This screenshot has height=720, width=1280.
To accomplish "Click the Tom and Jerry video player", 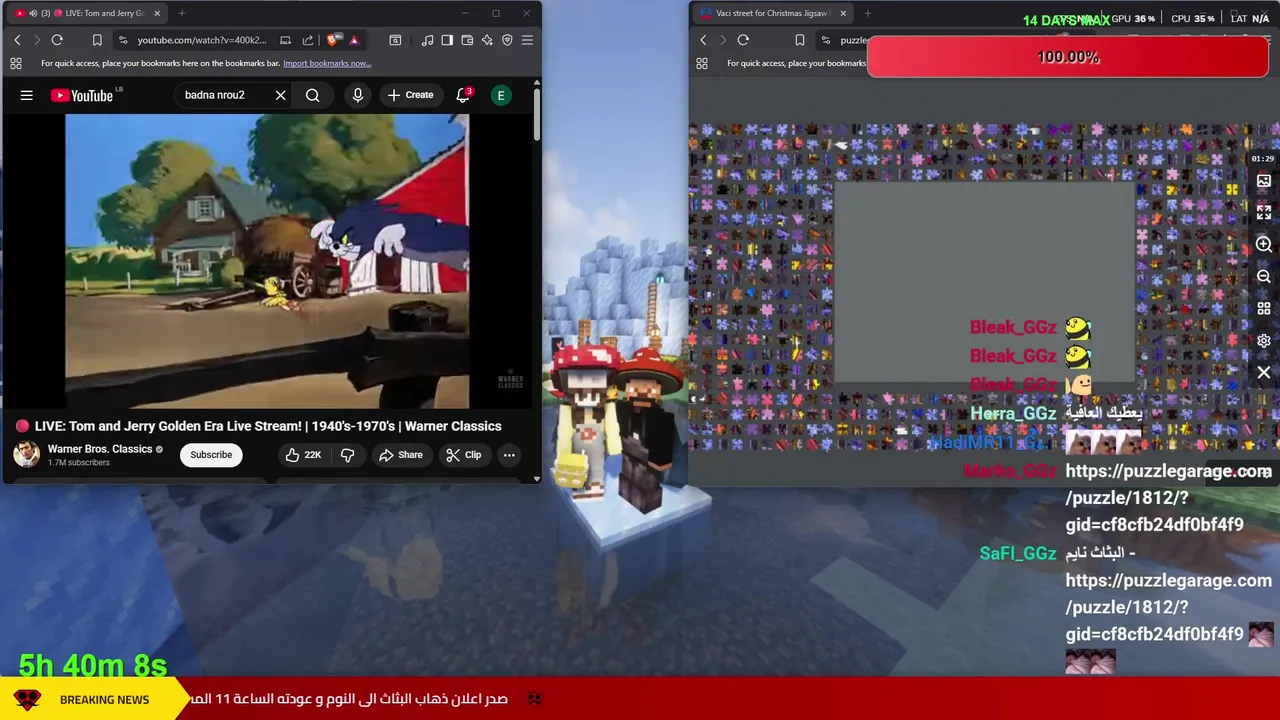I will tap(267, 262).
